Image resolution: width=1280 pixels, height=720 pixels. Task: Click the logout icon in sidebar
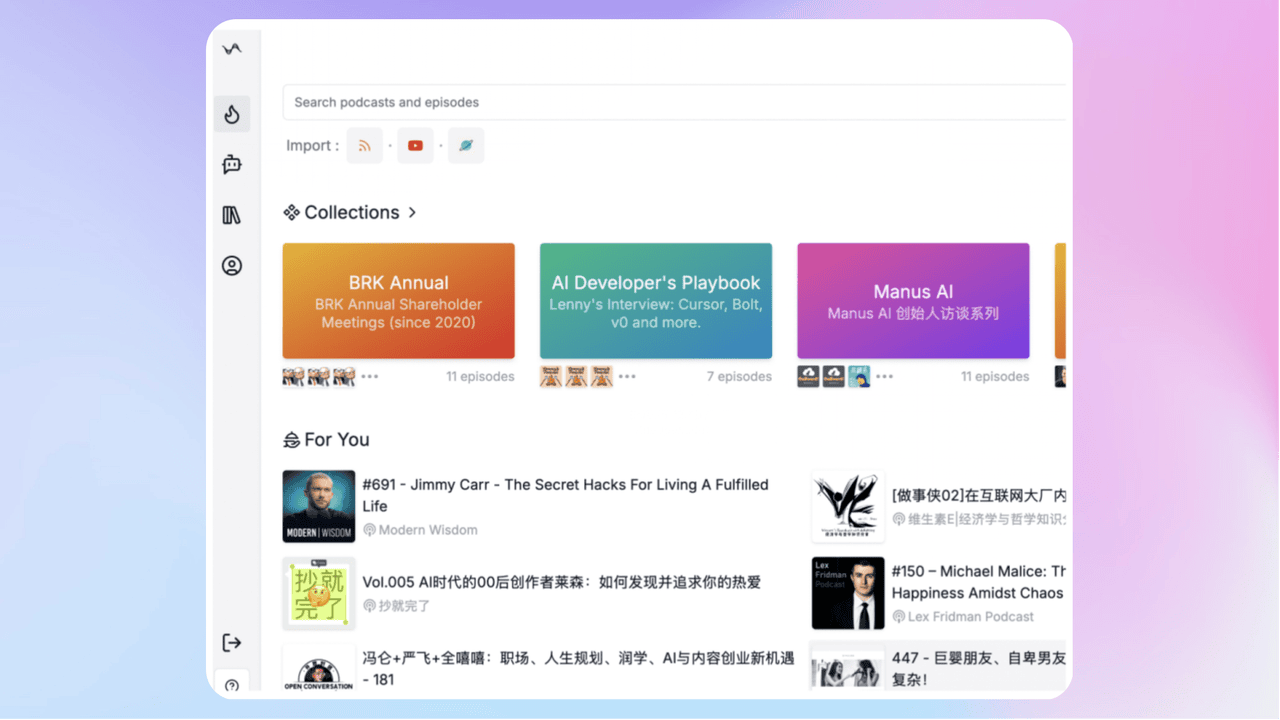[232, 642]
